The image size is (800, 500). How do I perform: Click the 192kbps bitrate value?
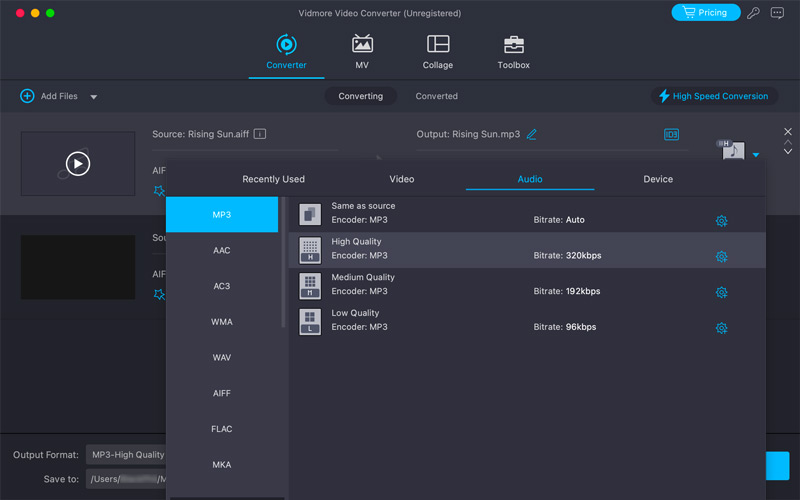pos(583,291)
